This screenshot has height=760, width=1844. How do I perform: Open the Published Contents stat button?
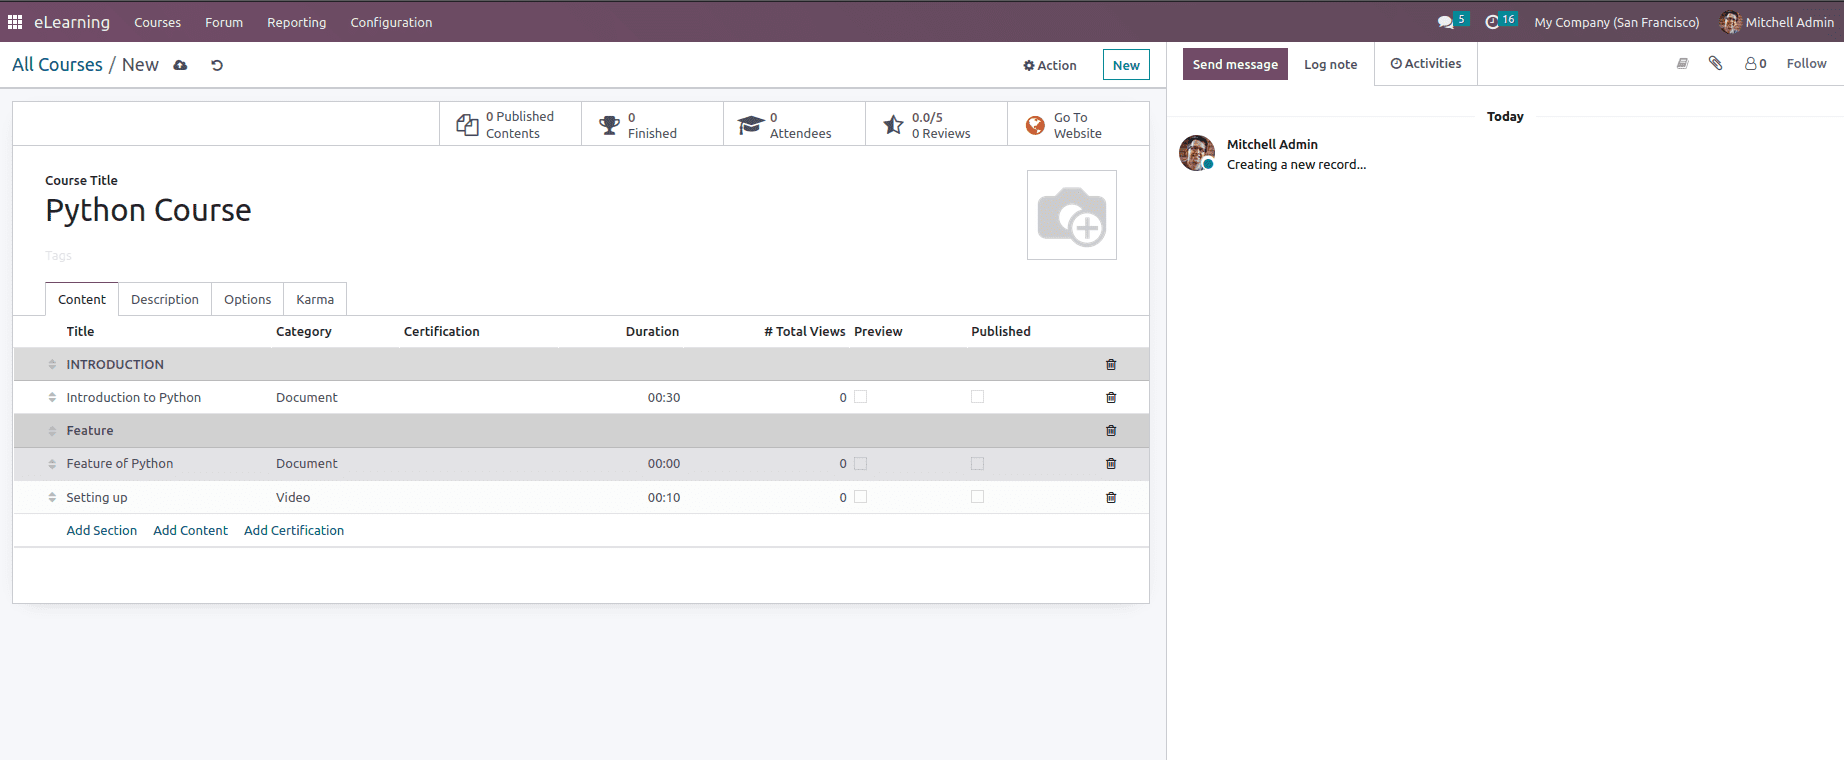click(x=510, y=124)
